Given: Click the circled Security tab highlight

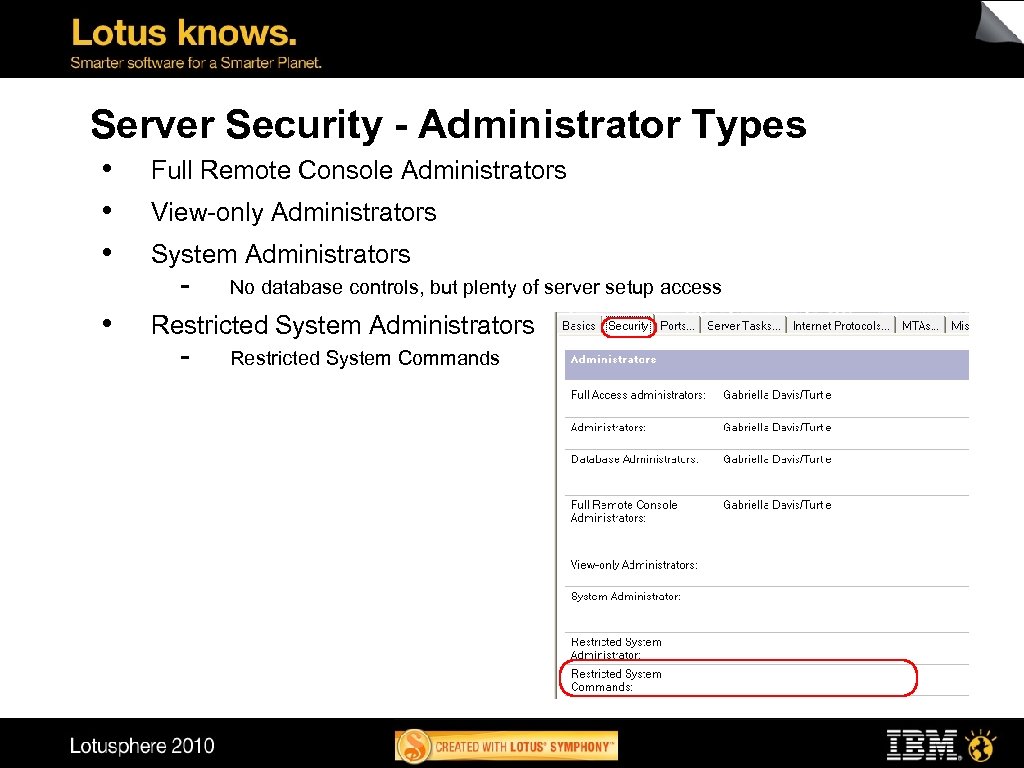Looking at the screenshot, I should click(x=630, y=325).
